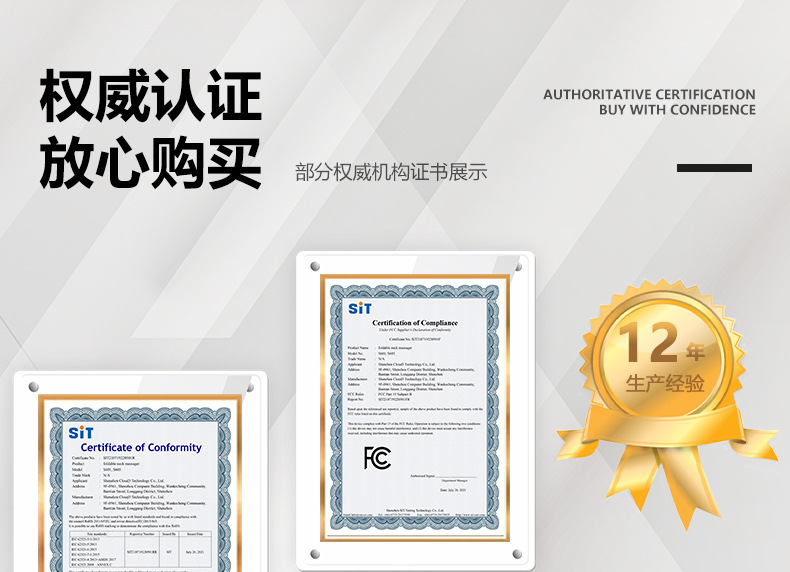
Task: Click the SiT logo on the center certificate
Action: point(359,308)
